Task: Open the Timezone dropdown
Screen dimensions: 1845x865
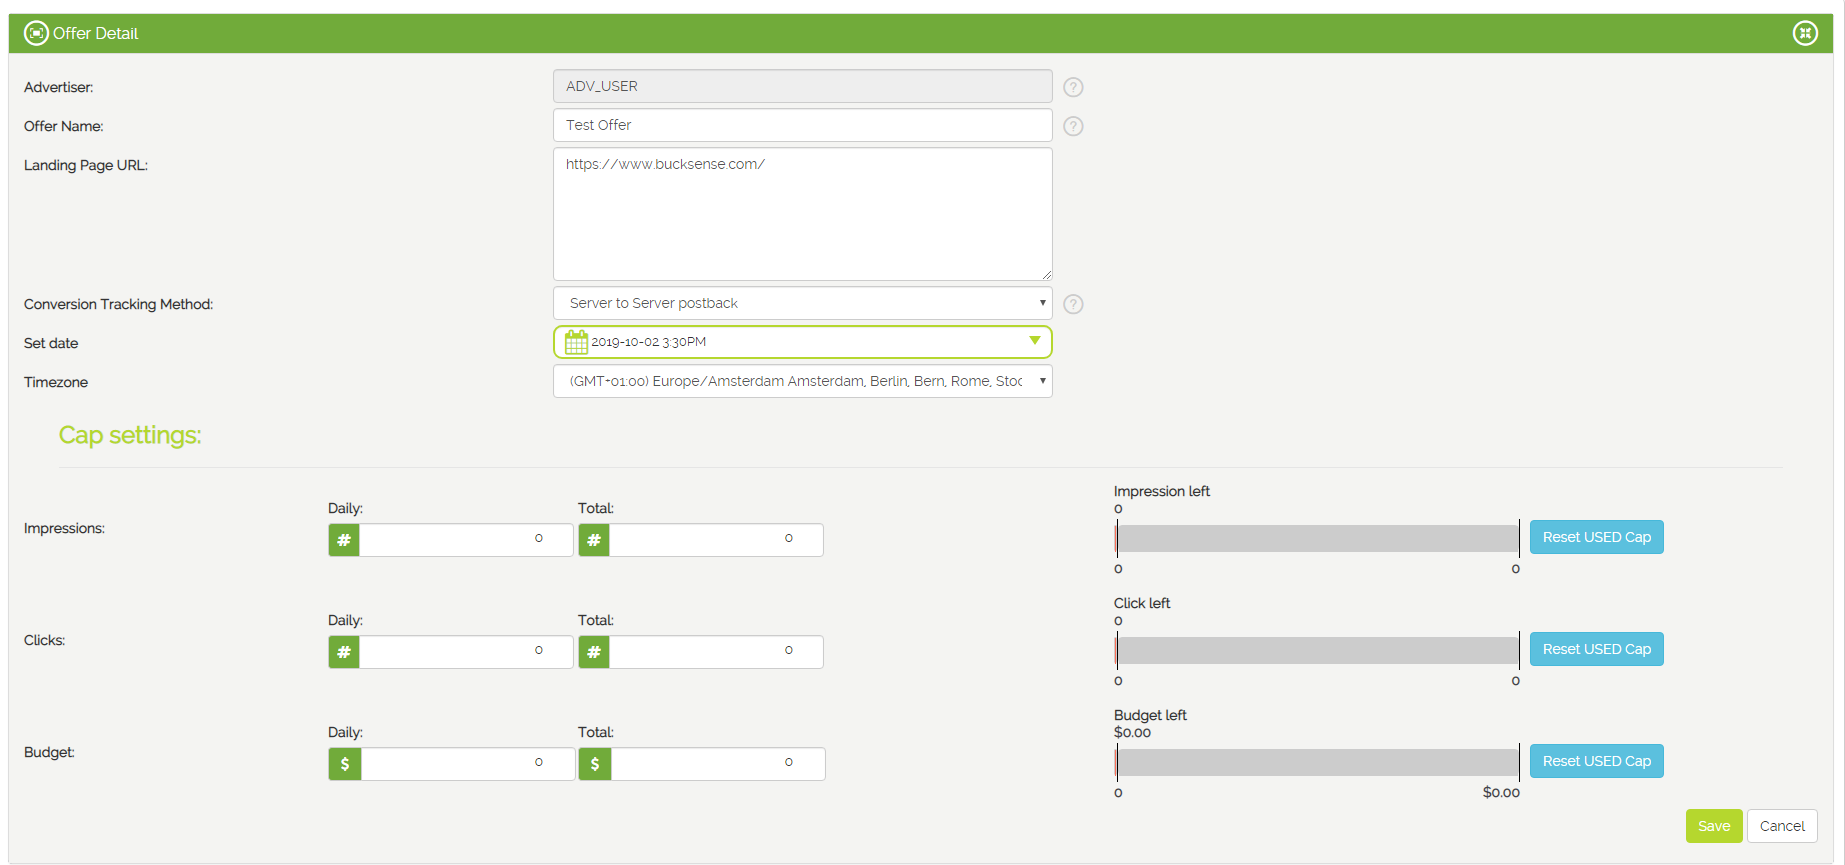Action: [x=803, y=381]
